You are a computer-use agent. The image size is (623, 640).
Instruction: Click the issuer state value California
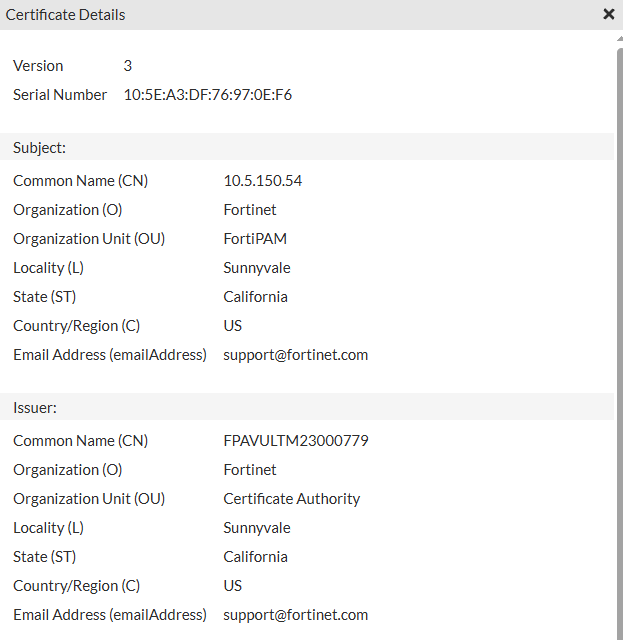pyautogui.click(x=256, y=557)
